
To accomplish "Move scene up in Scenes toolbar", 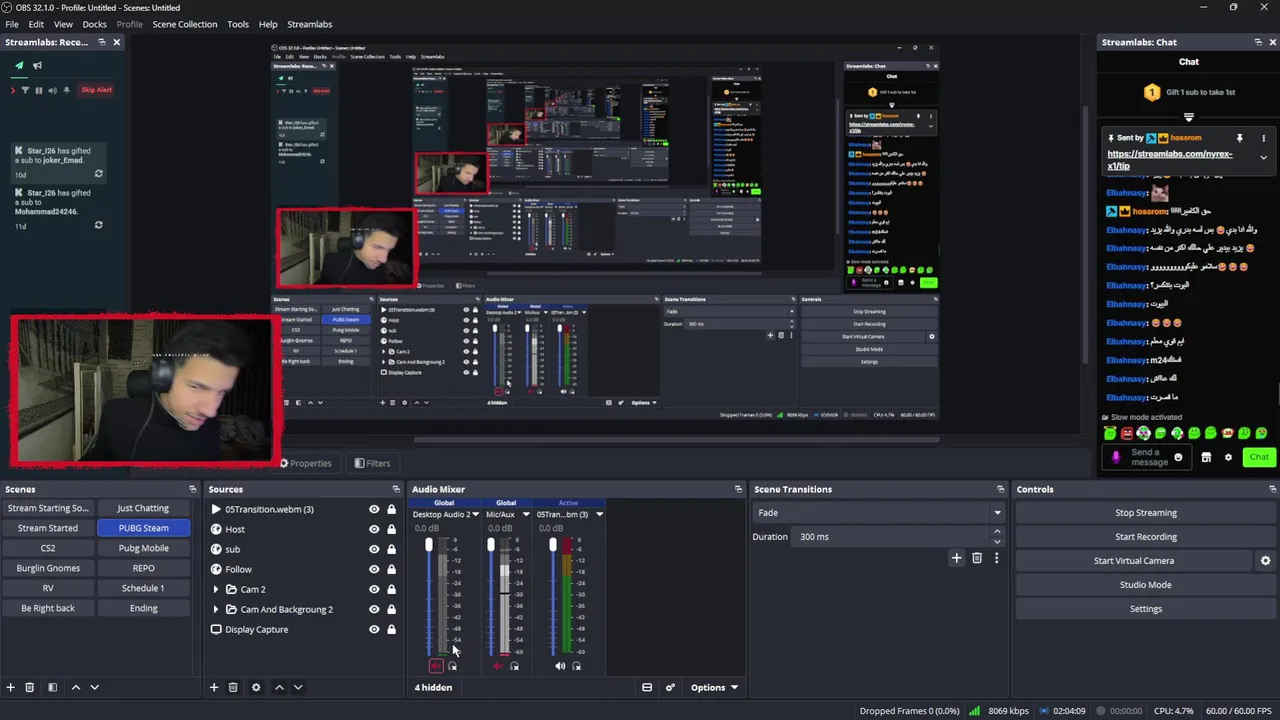I will click(x=75, y=687).
